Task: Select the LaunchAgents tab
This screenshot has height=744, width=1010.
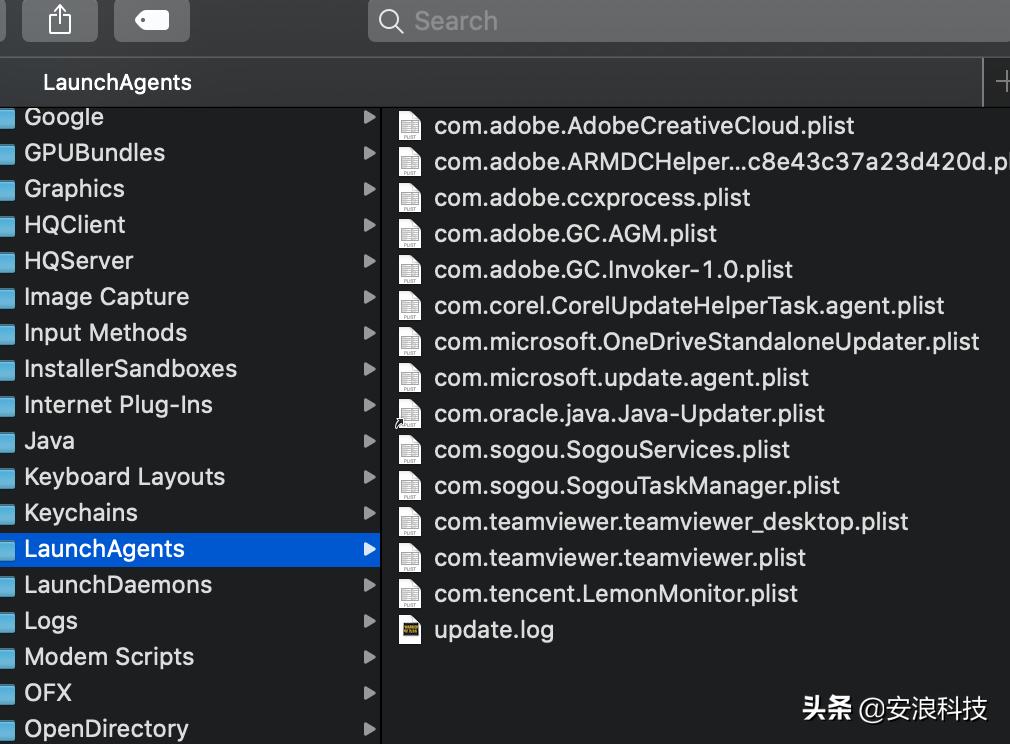Action: tap(117, 83)
